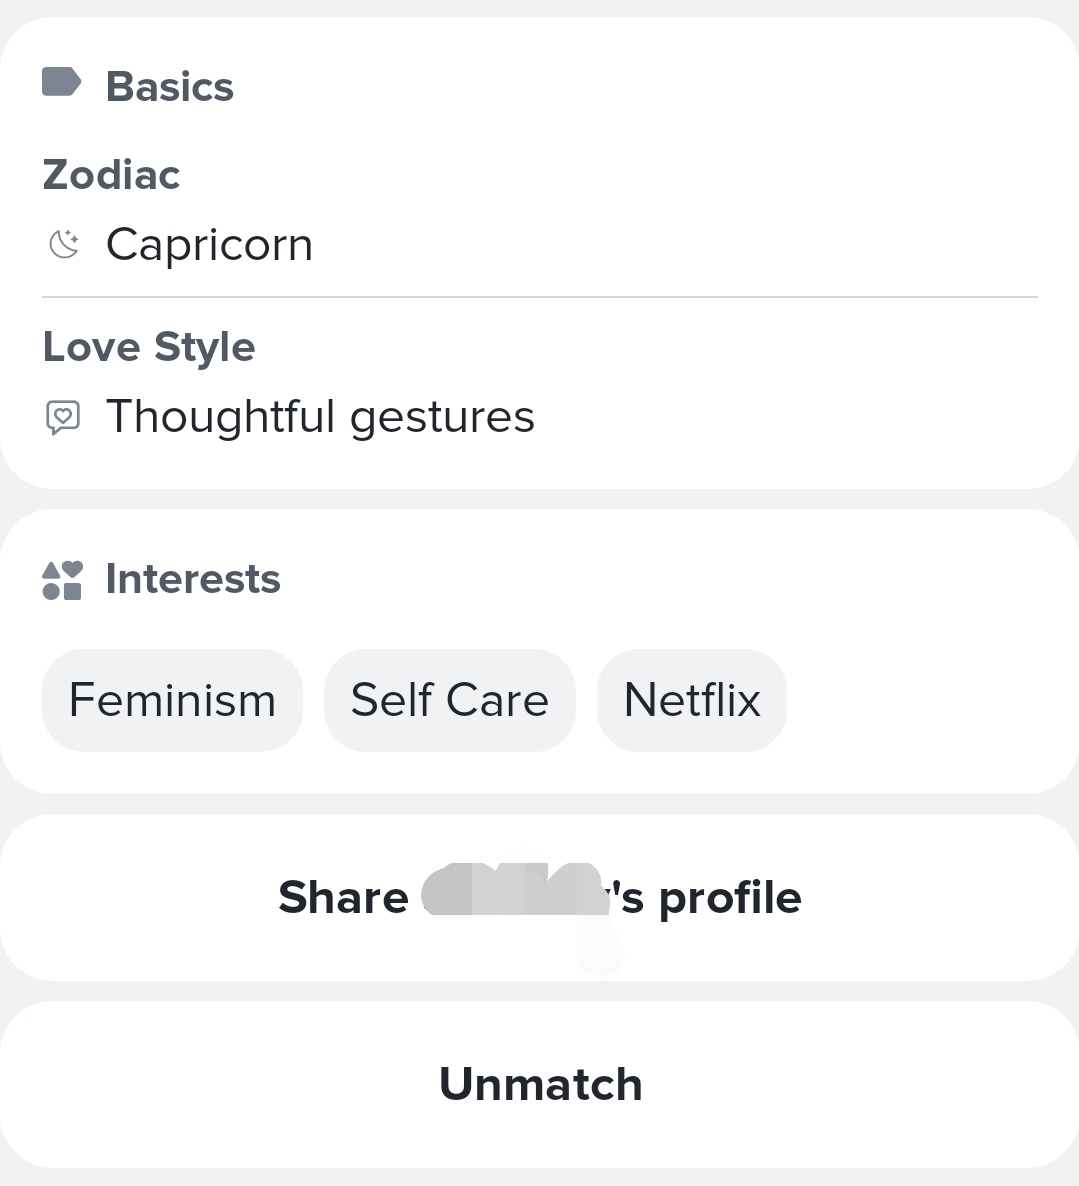1079x1186 pixels.
Task: Tap the Thoughtful gestures value
Action: point(320,417)
